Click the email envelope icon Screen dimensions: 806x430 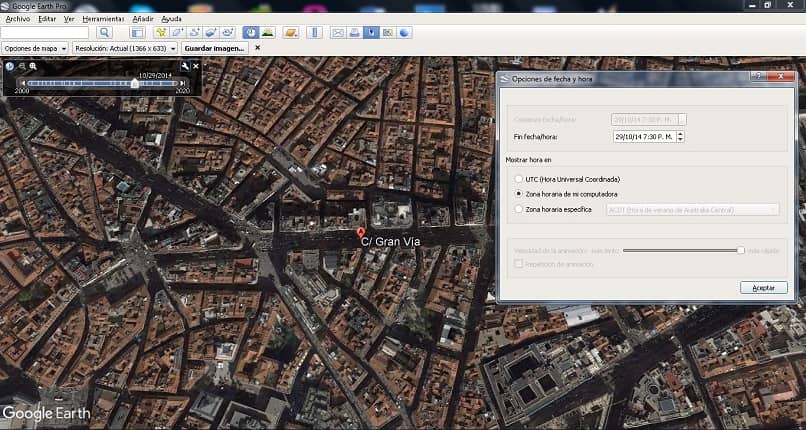click(338, 33)
